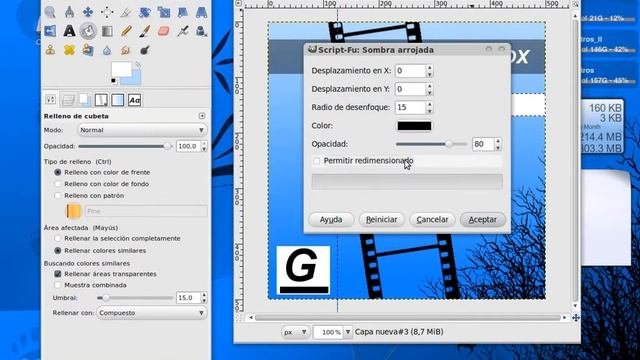Select the Blend gradient tool

click(107, 31)
